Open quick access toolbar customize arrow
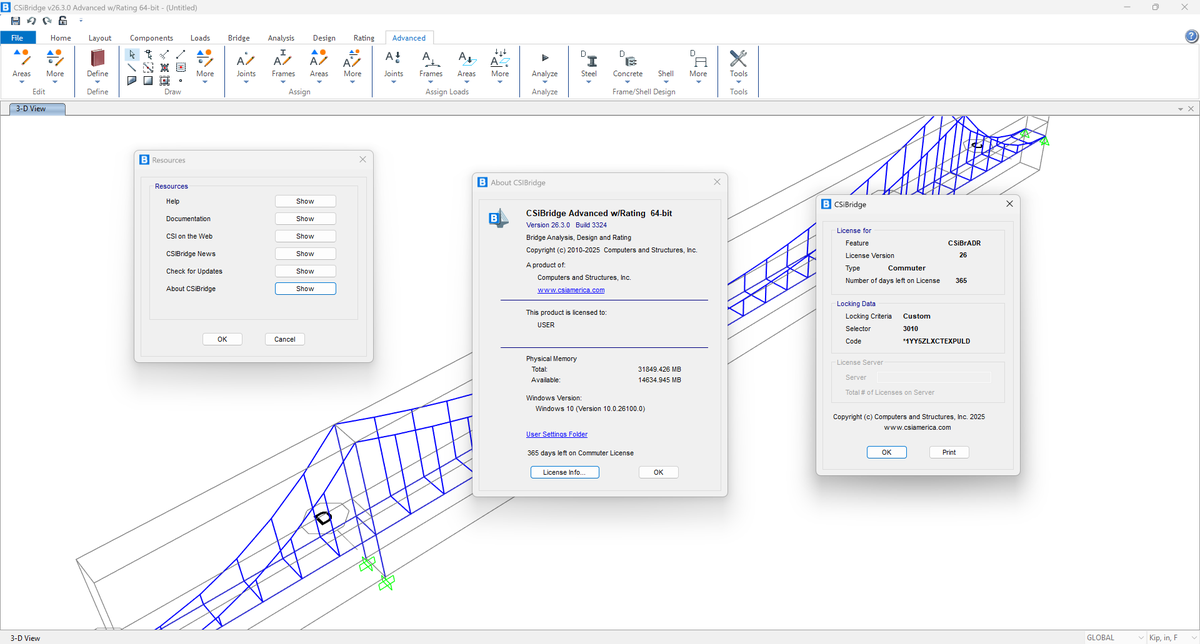 tap(81, 20)
